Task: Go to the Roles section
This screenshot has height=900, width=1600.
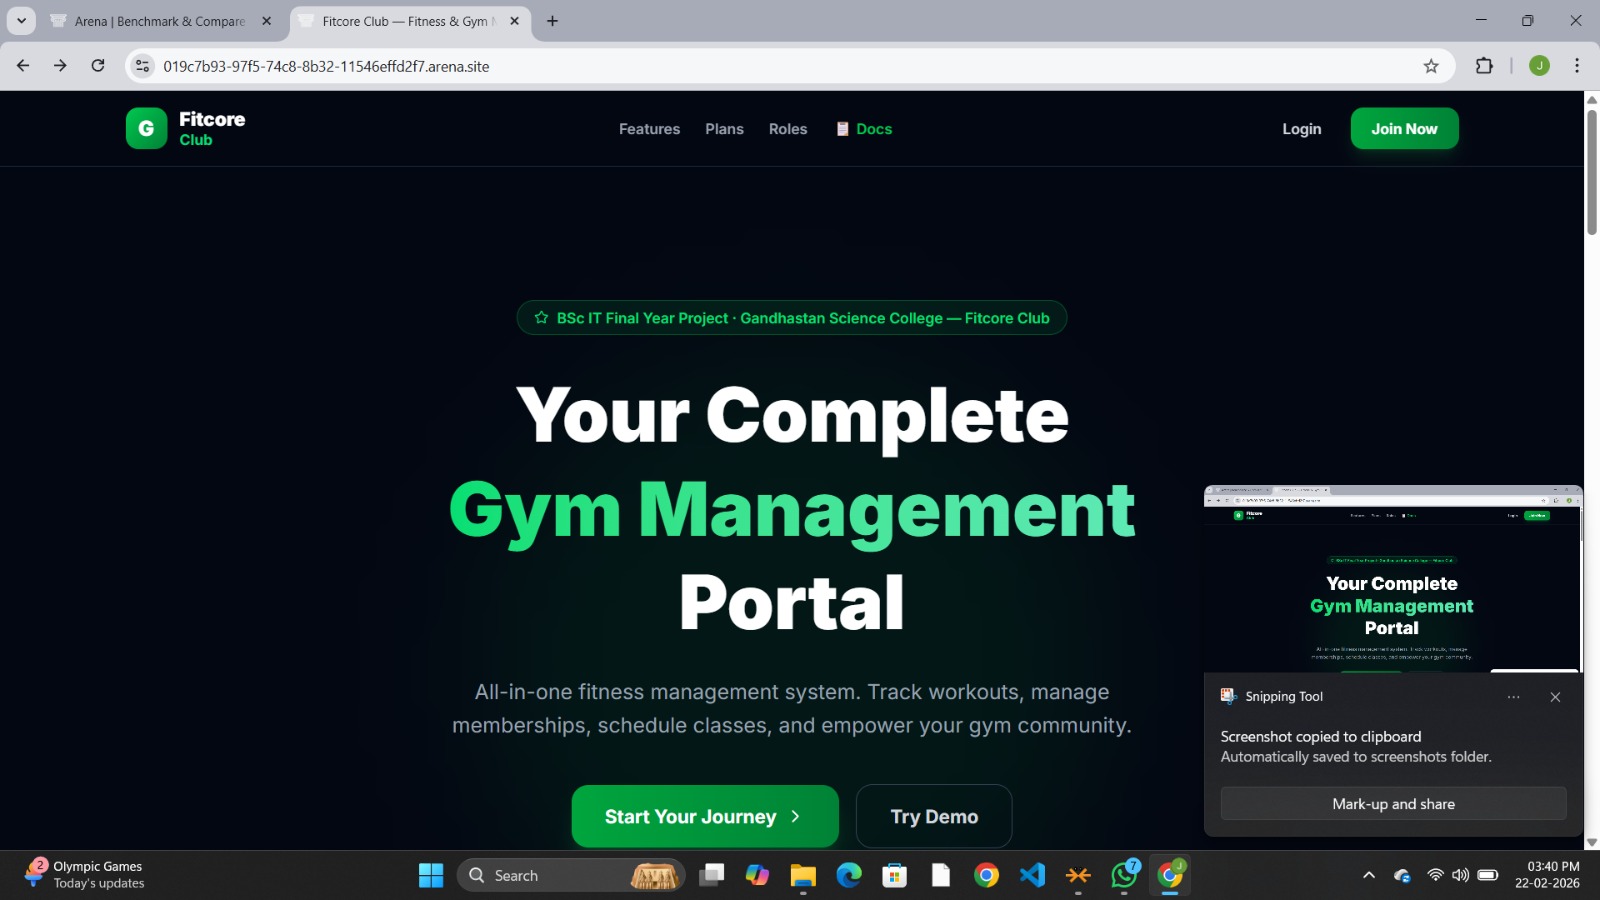Action: coord(788,129)
